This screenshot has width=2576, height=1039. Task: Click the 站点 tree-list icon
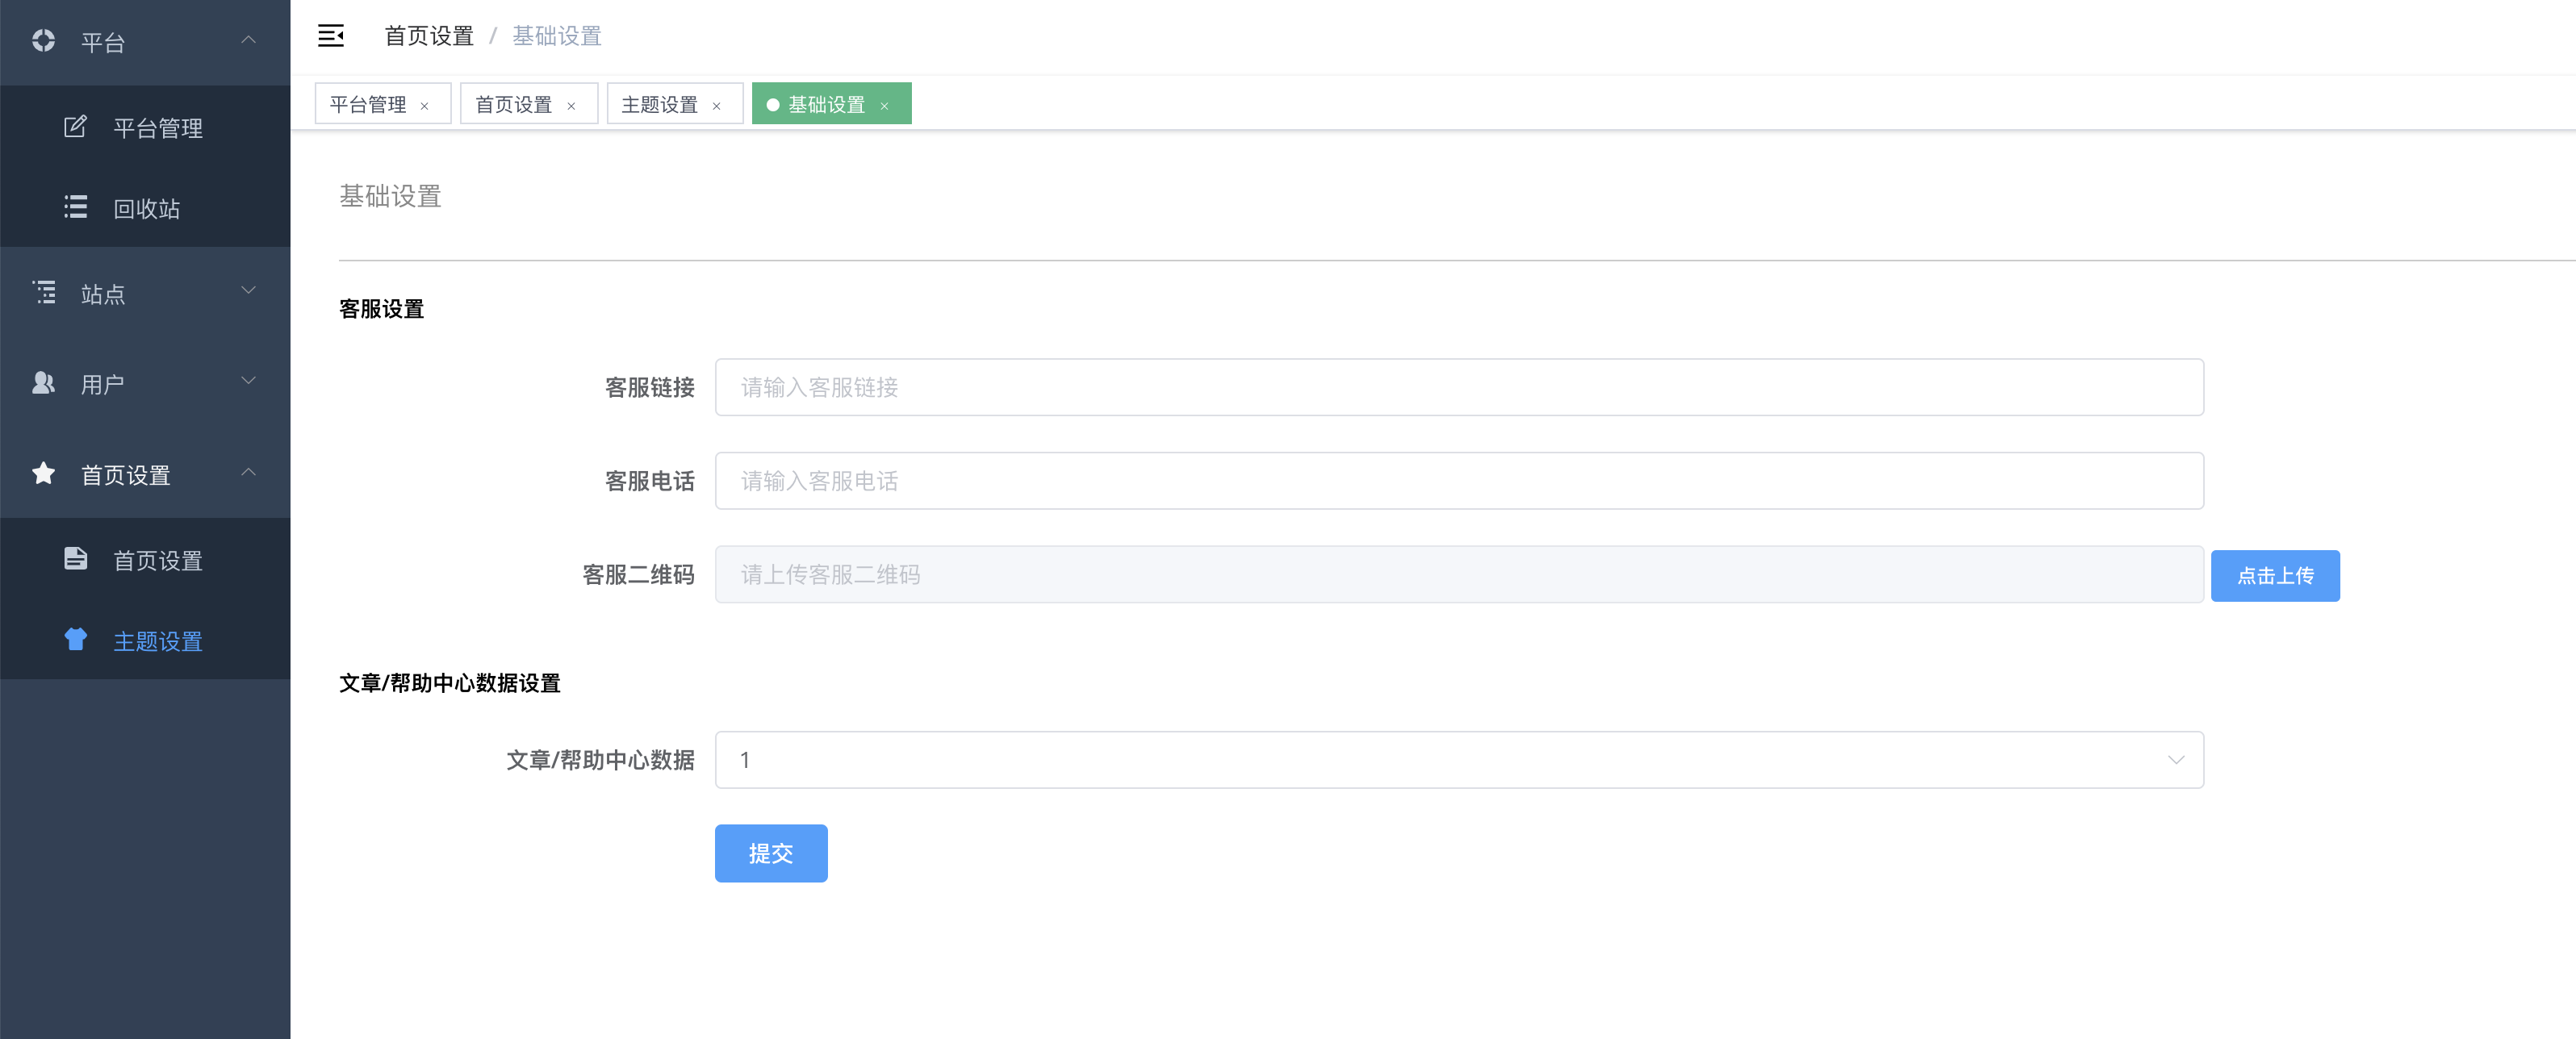click(x=43, y=292)
